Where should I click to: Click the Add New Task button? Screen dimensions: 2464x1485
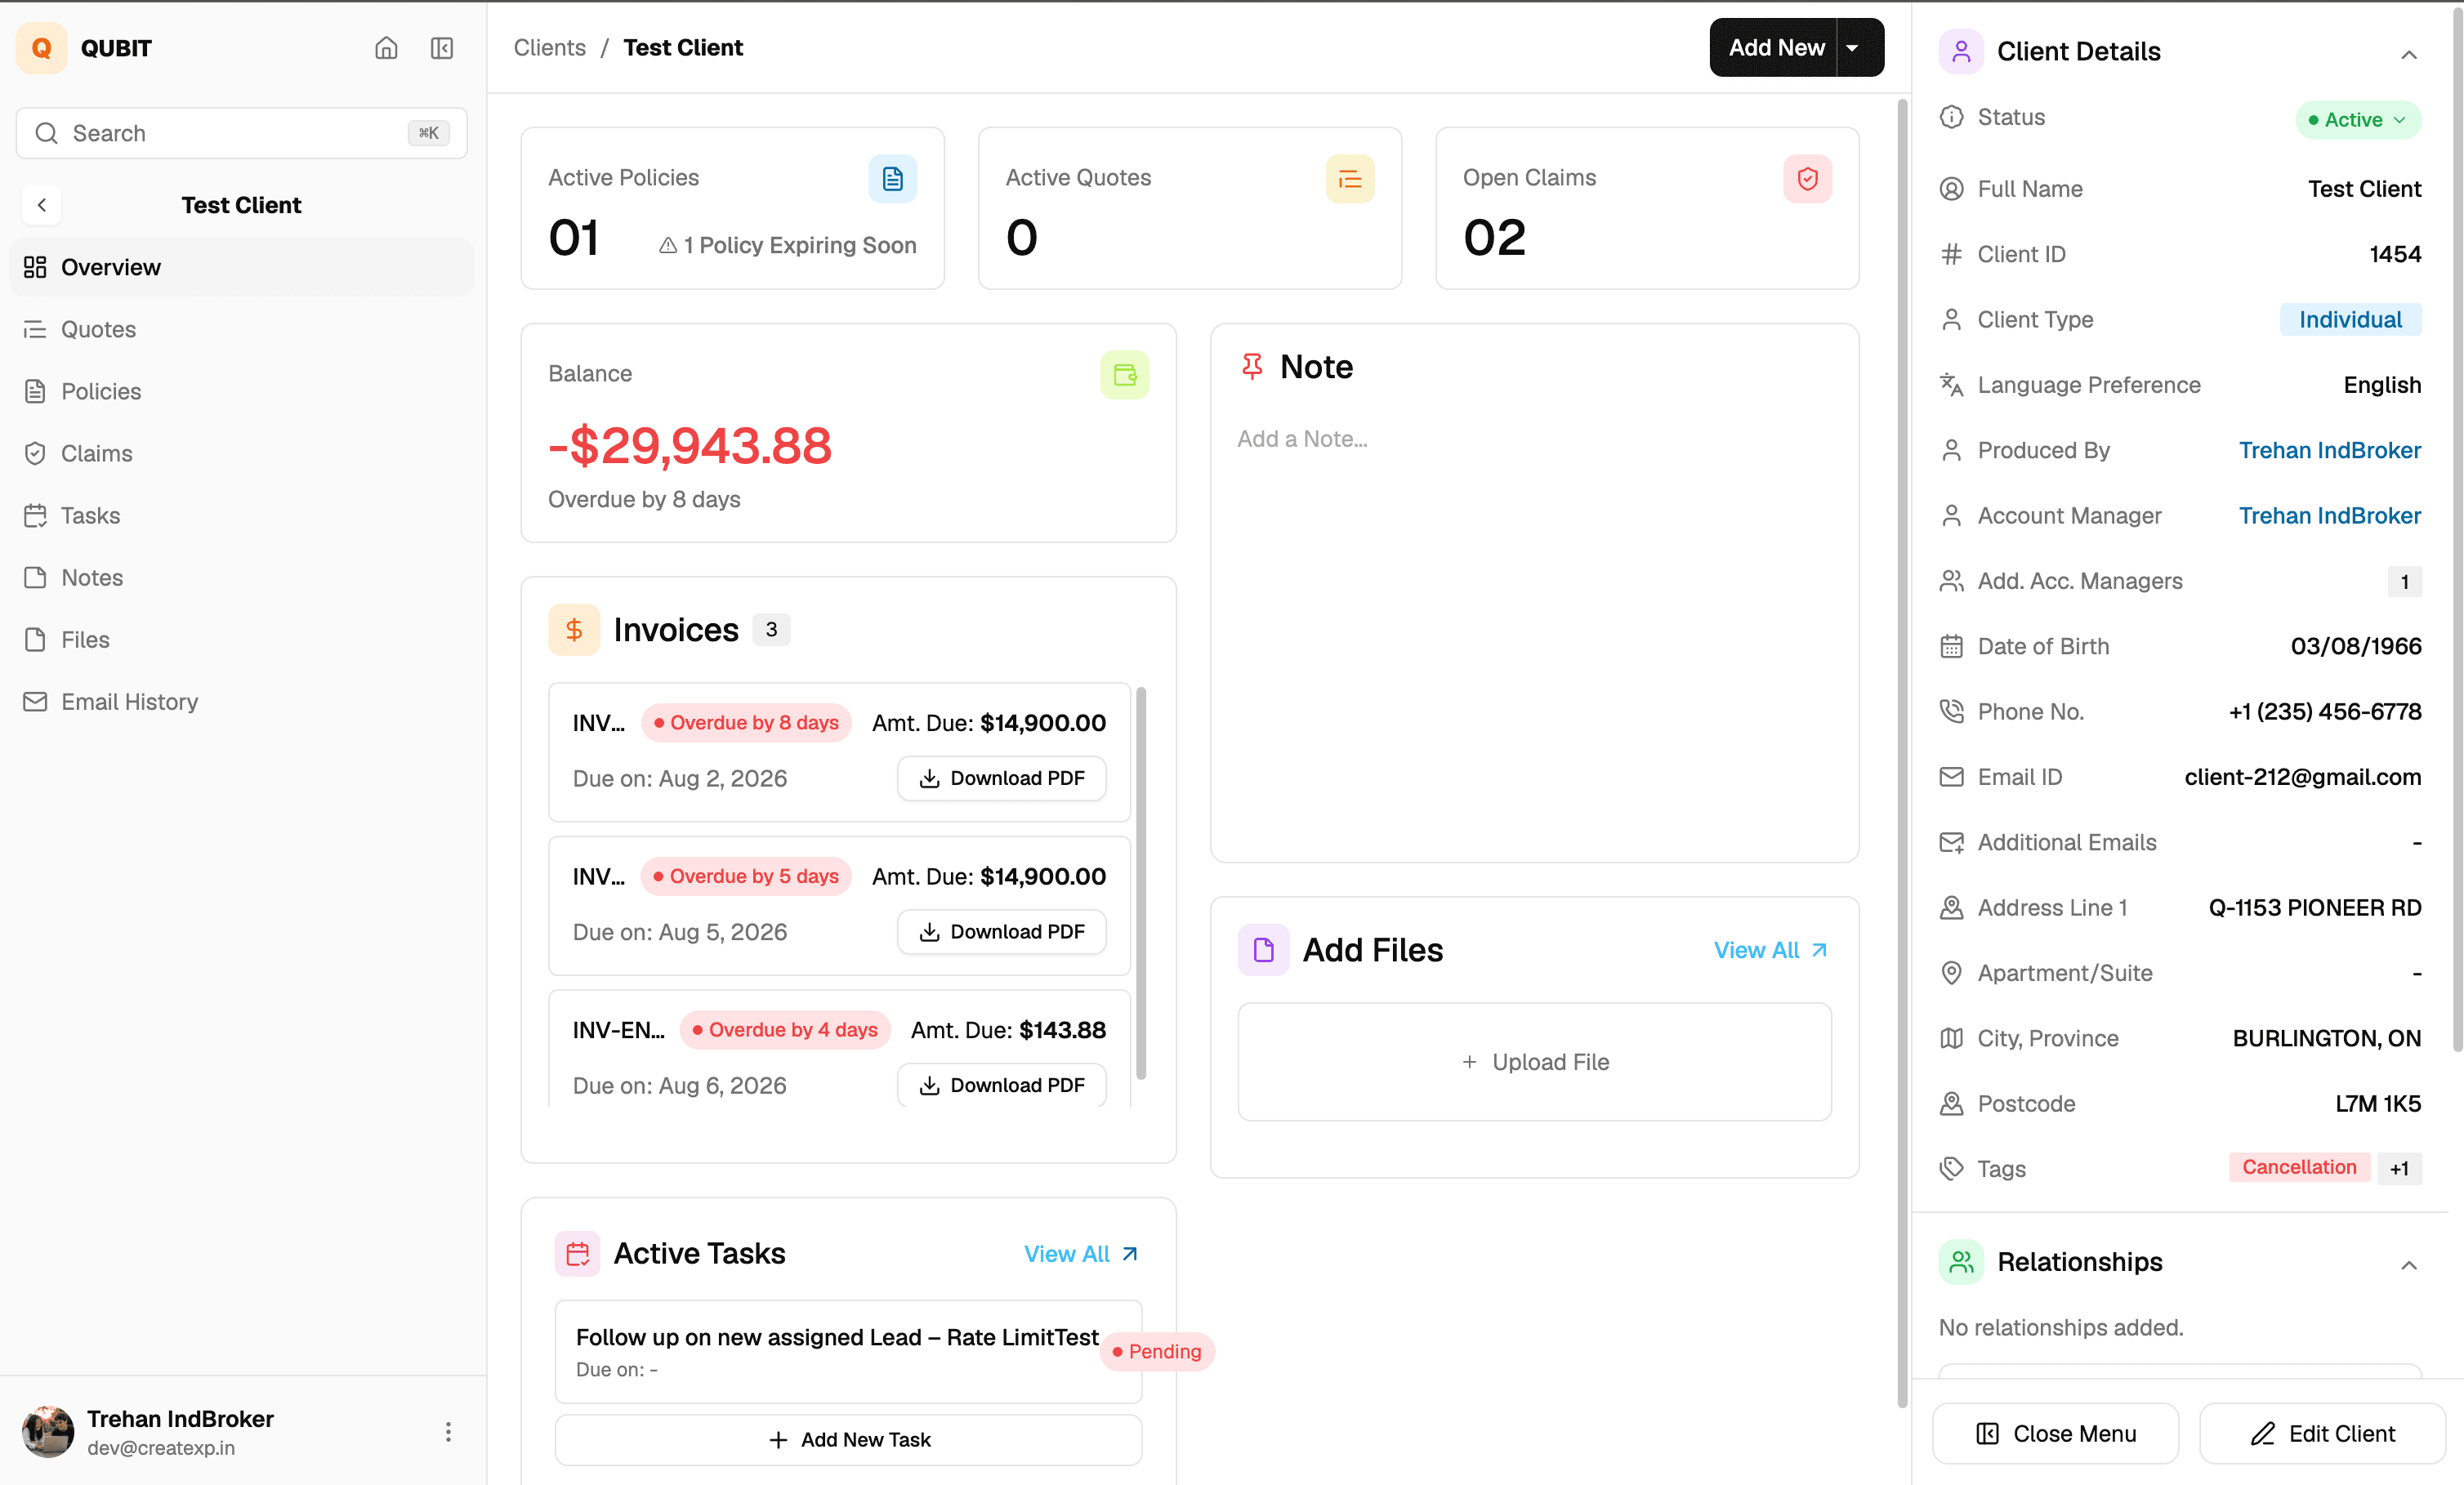click(x=848, y=1439)
